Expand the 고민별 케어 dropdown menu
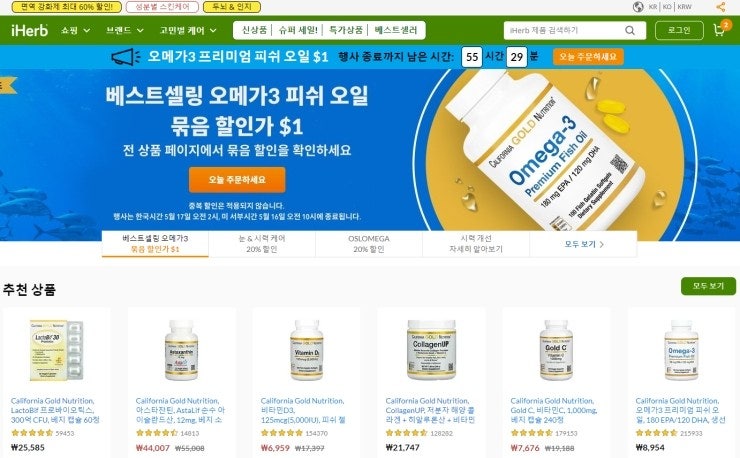740x458 pixels. point(188,30)
